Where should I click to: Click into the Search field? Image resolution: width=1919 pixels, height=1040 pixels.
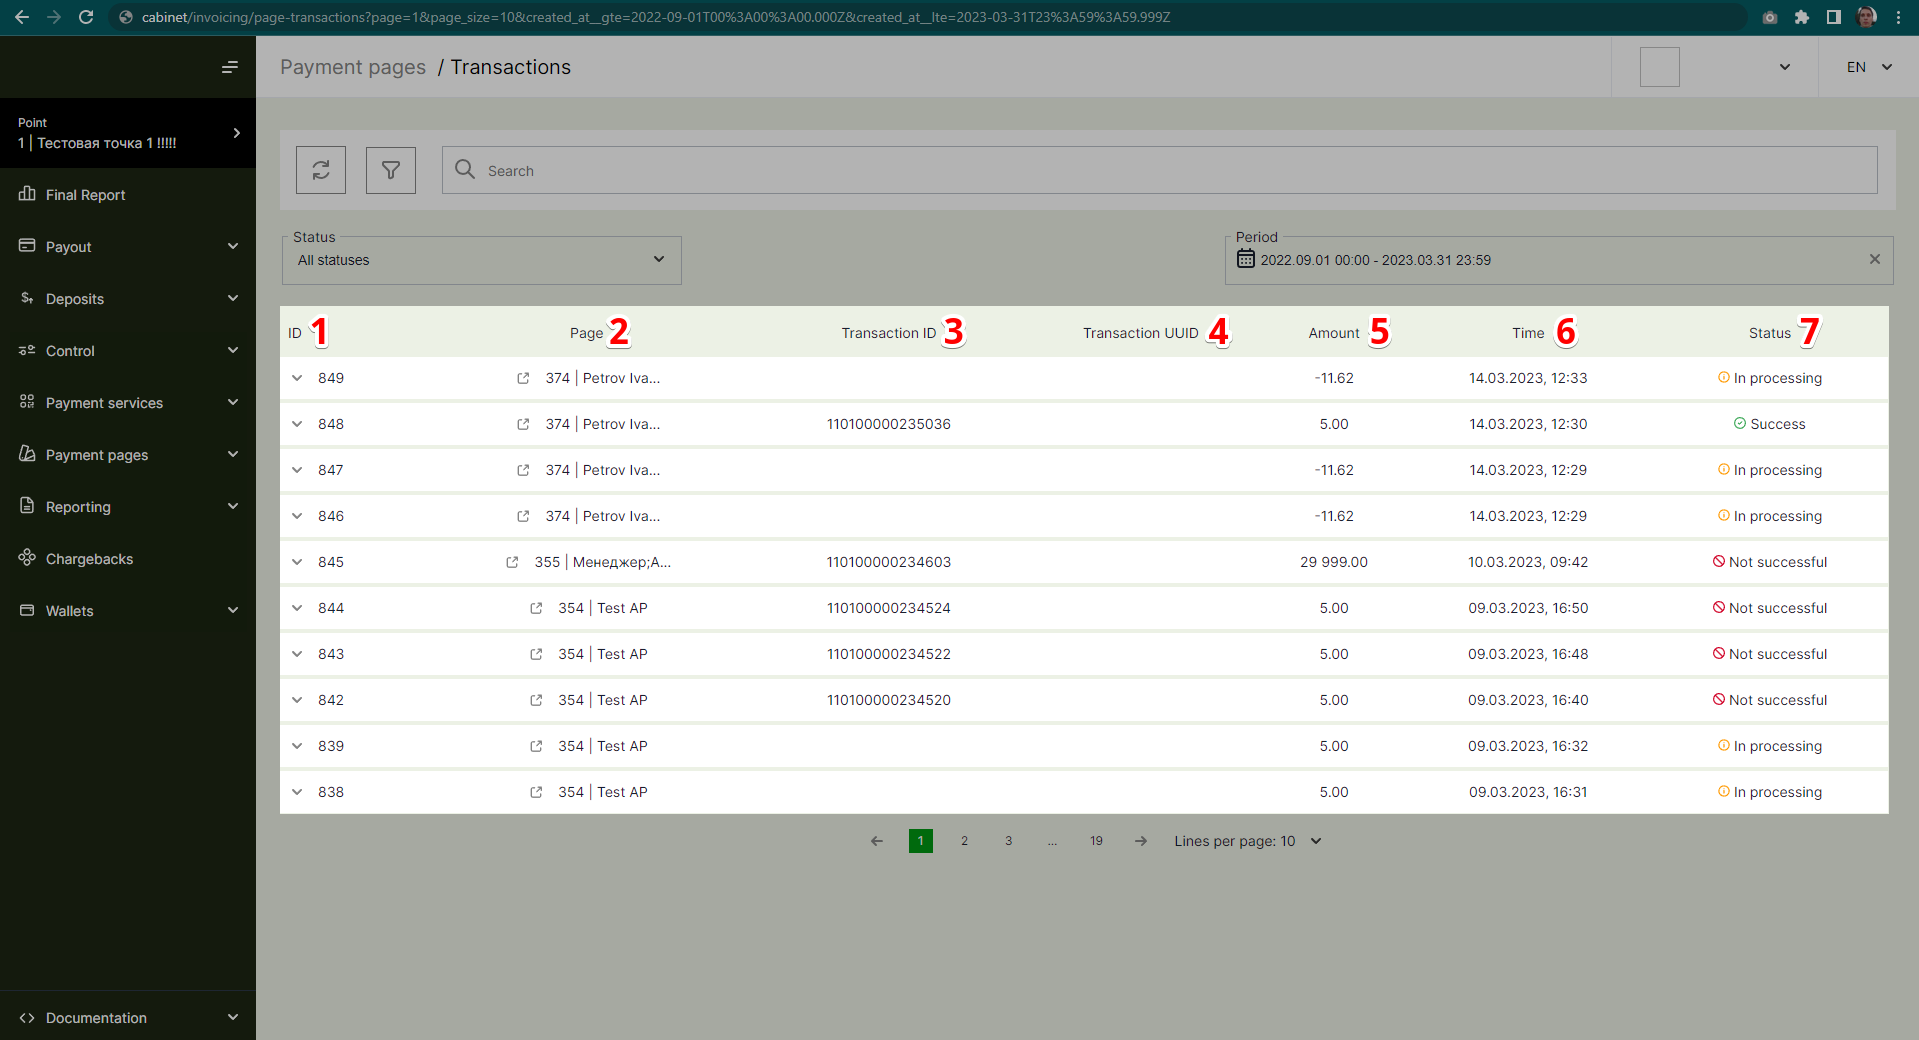click(x=1160, y=170)
